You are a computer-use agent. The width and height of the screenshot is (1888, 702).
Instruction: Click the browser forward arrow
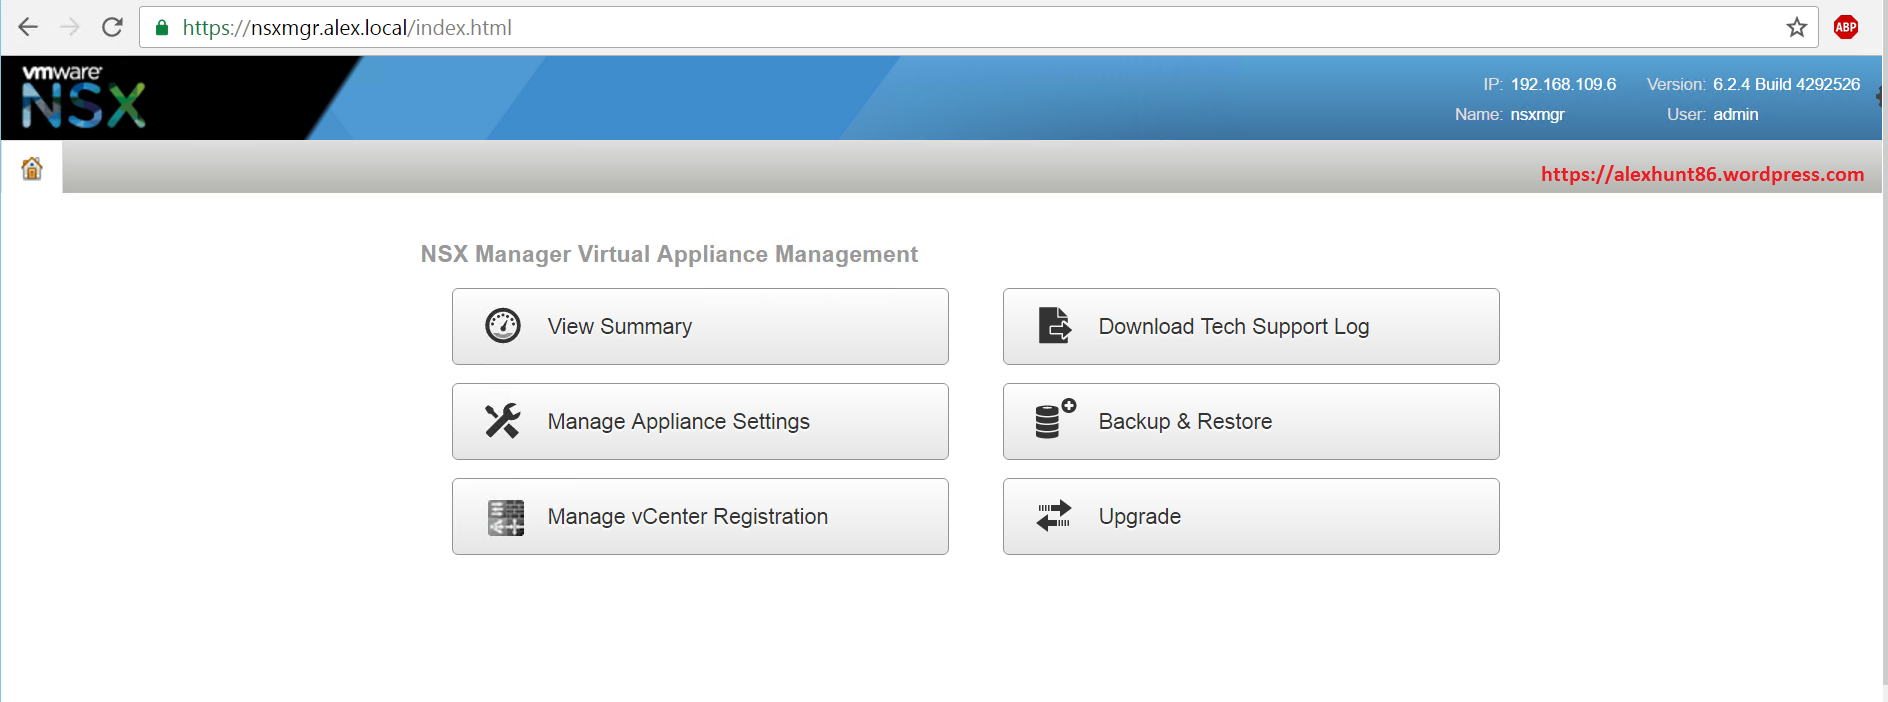[x=70, y=27]
